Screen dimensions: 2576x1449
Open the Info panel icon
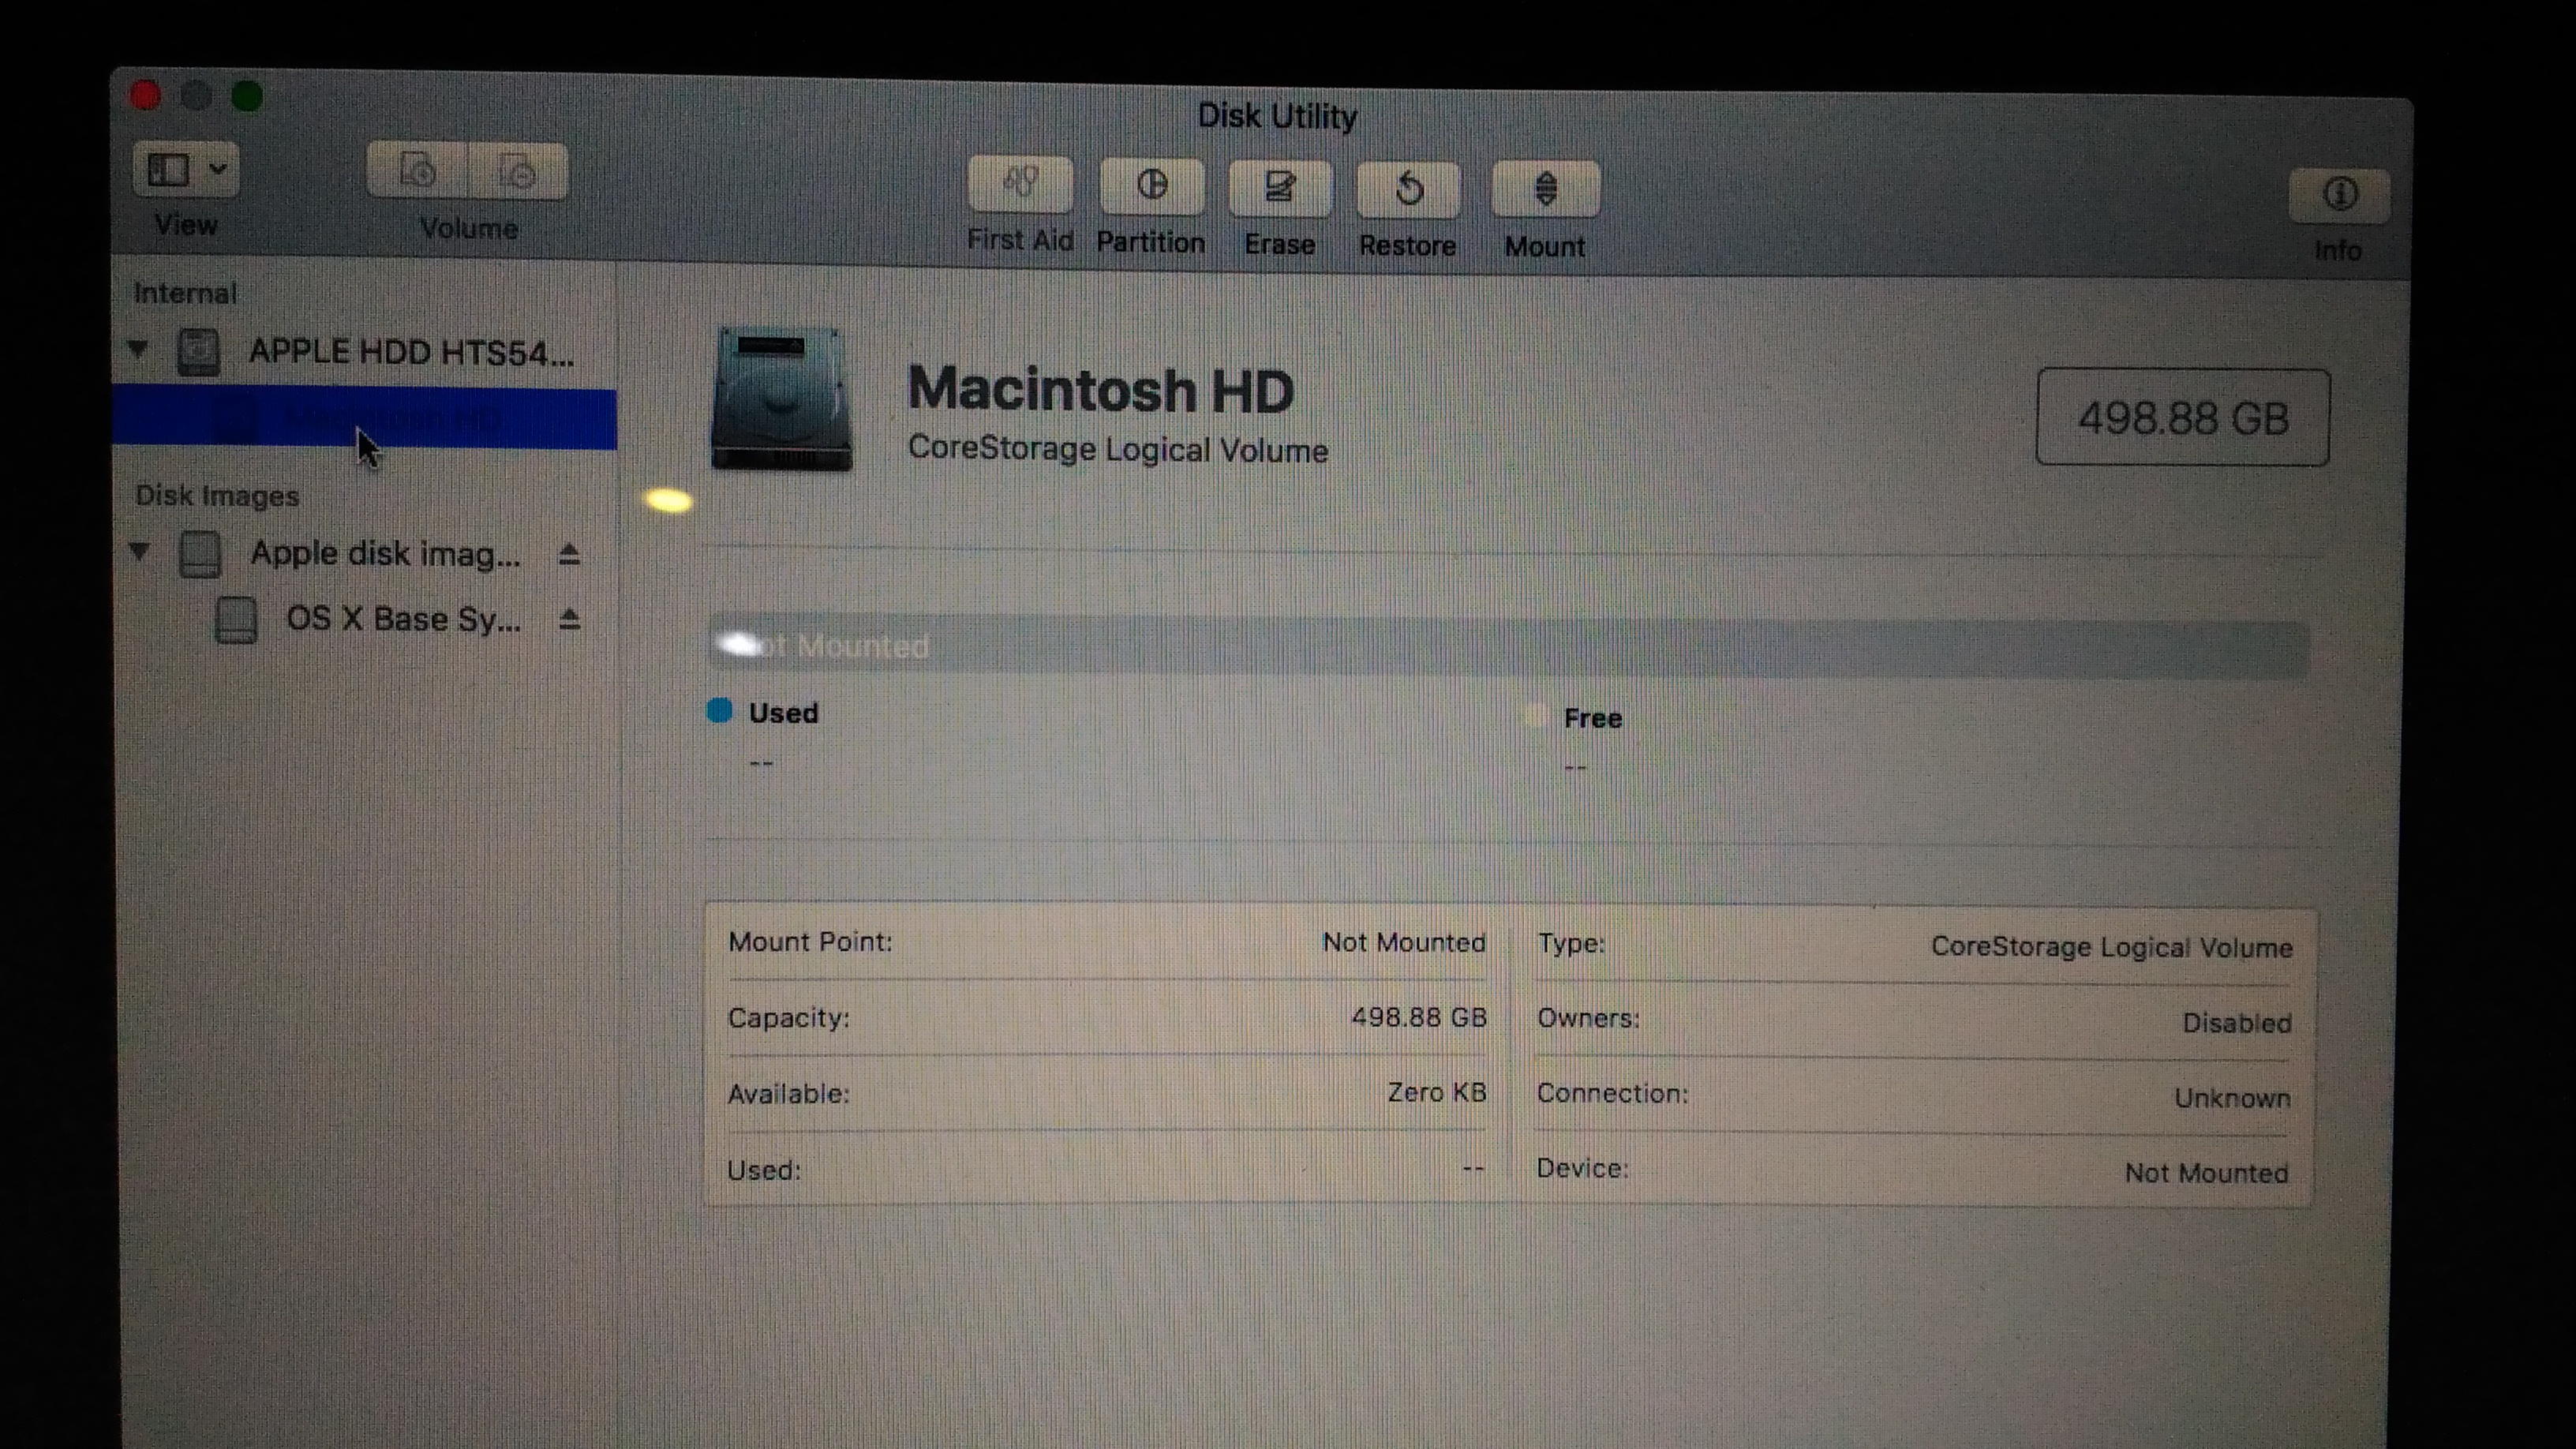pos(2339,195)
